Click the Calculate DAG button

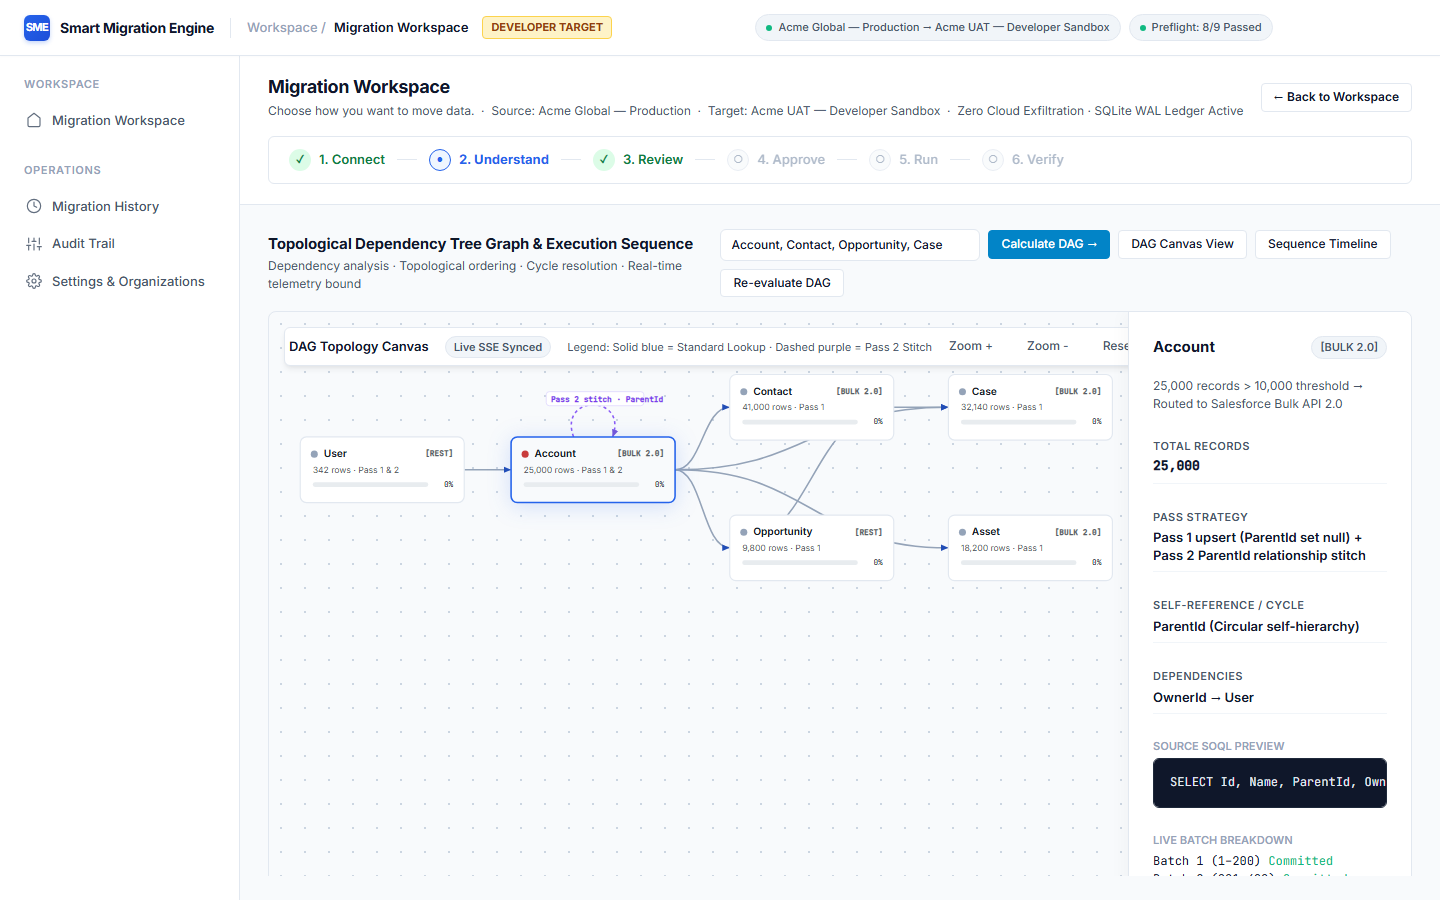point(1049,244)
